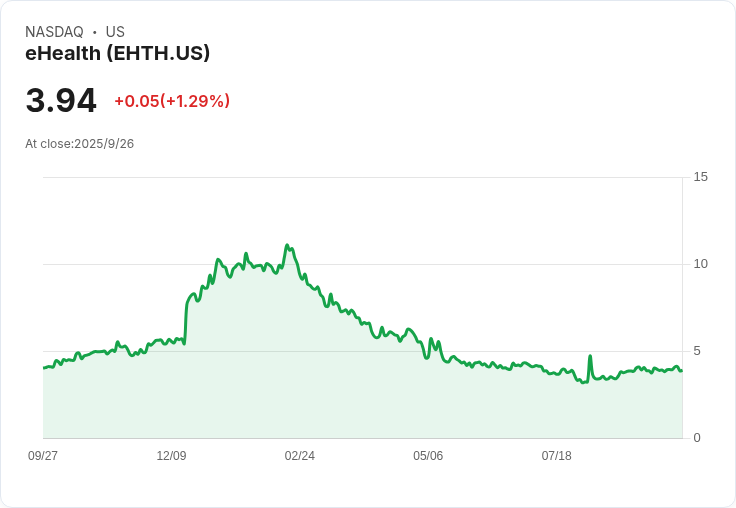Select the NASDAQ exchange label
This screenshot has height=508, width=736.
click(x=54, y=32)
